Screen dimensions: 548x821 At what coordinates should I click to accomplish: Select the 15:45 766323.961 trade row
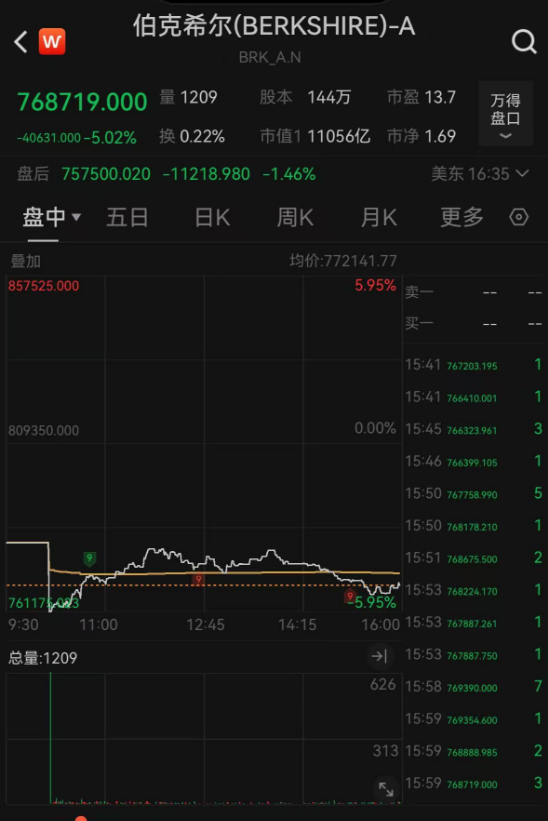click(474, 429)
